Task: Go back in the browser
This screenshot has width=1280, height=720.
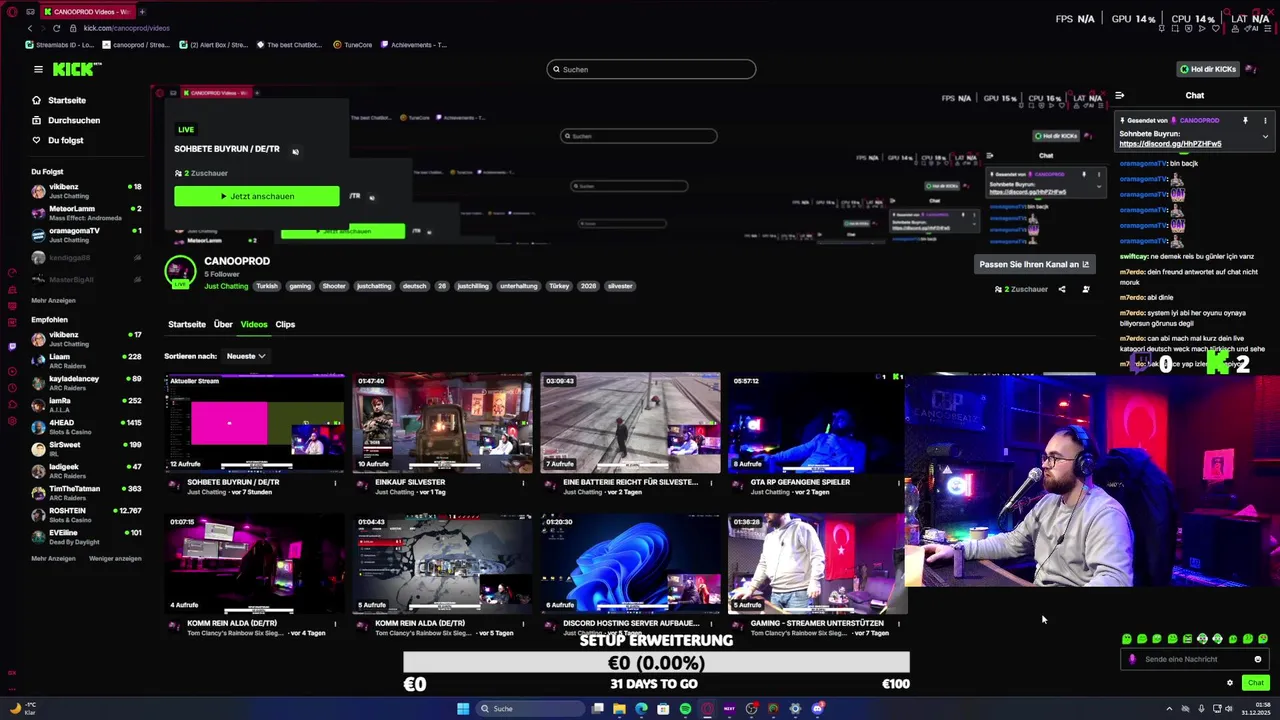Action: point(30,28)
